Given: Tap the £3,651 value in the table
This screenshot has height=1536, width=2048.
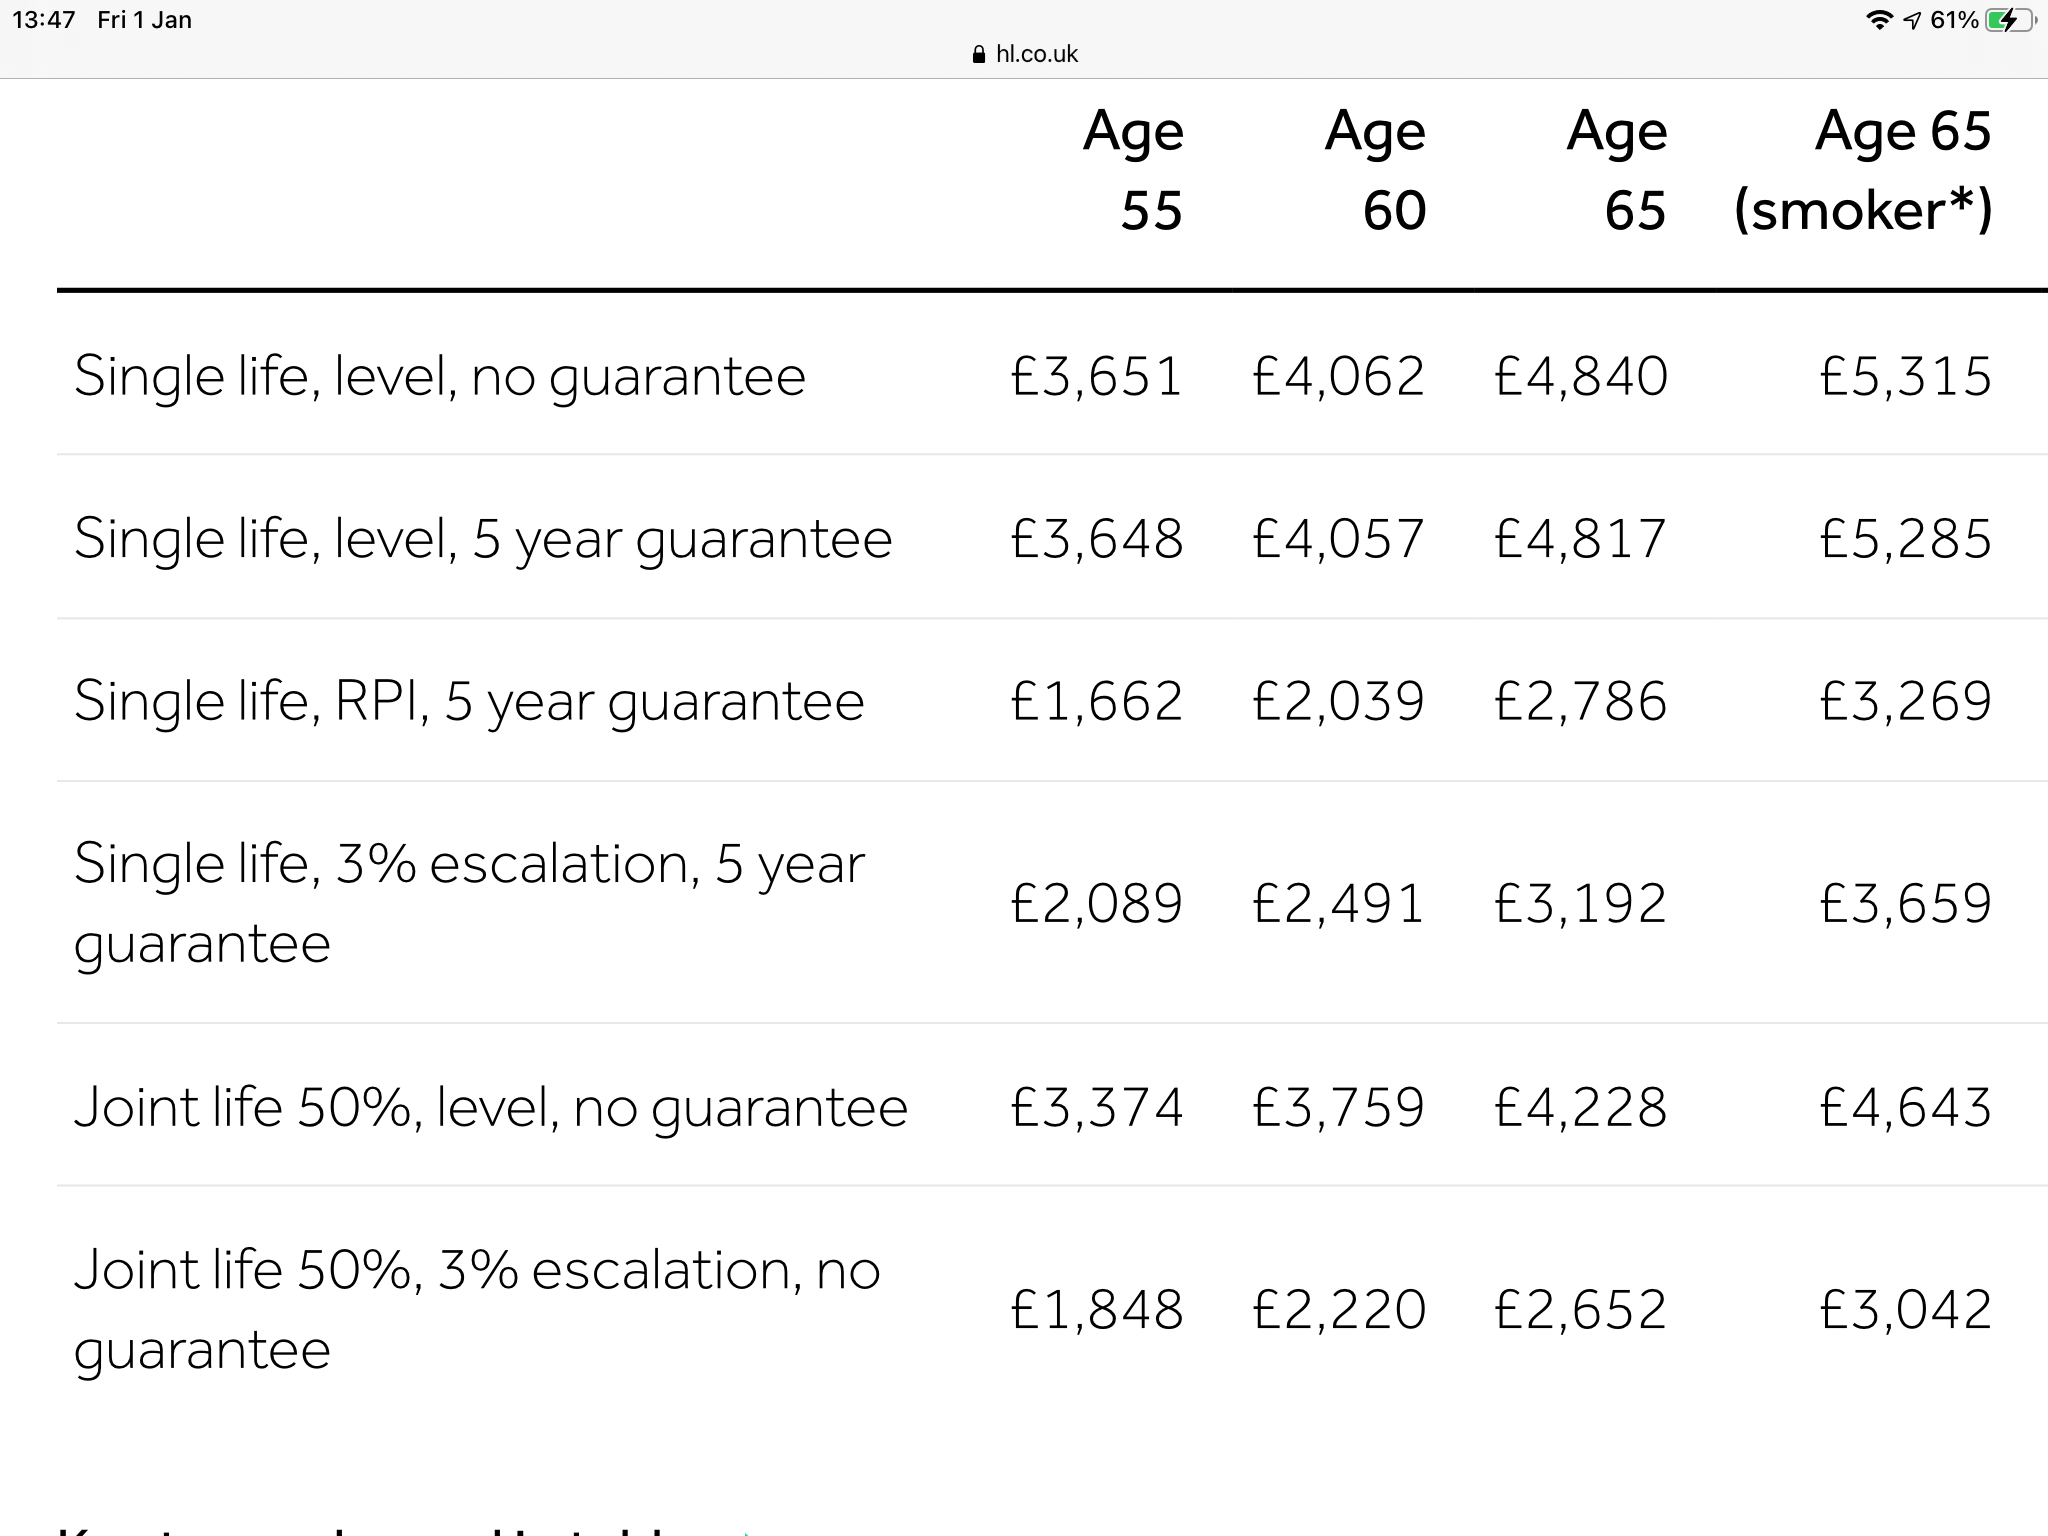Looking at the screenshot, I should point(1096,377).
